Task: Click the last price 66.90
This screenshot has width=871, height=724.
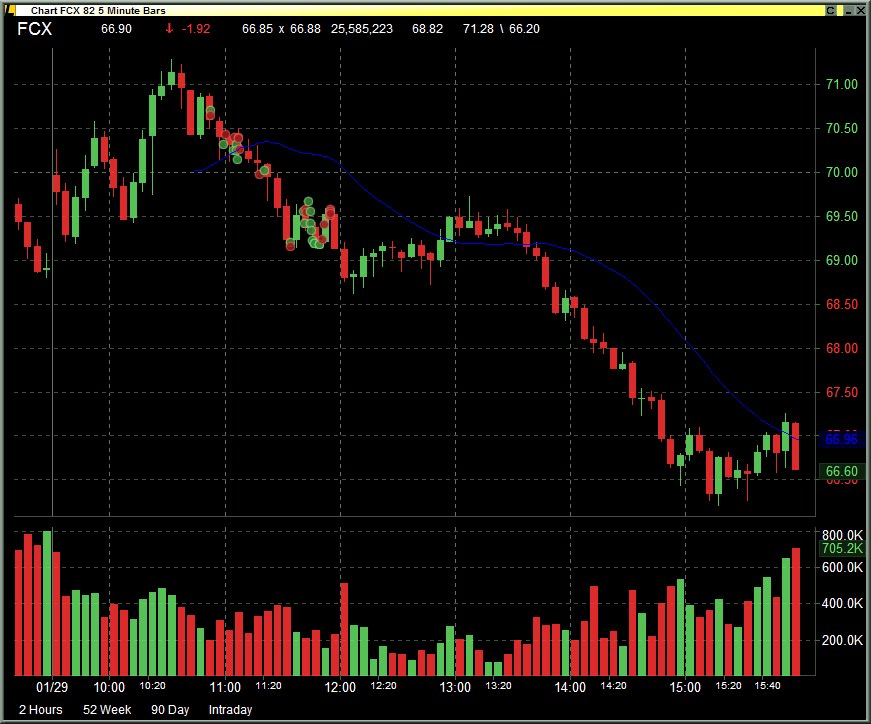Action: (x=116, y=29)
